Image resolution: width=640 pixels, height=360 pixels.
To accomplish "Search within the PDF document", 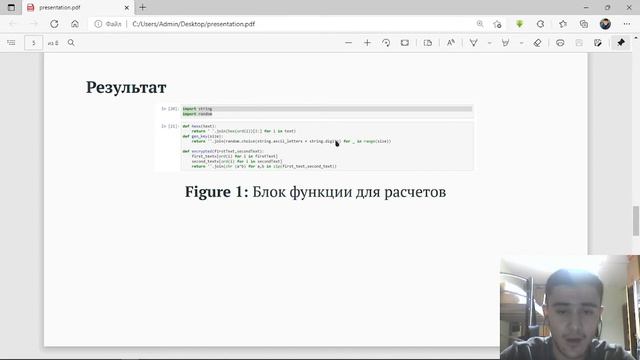I will [71, 42].
